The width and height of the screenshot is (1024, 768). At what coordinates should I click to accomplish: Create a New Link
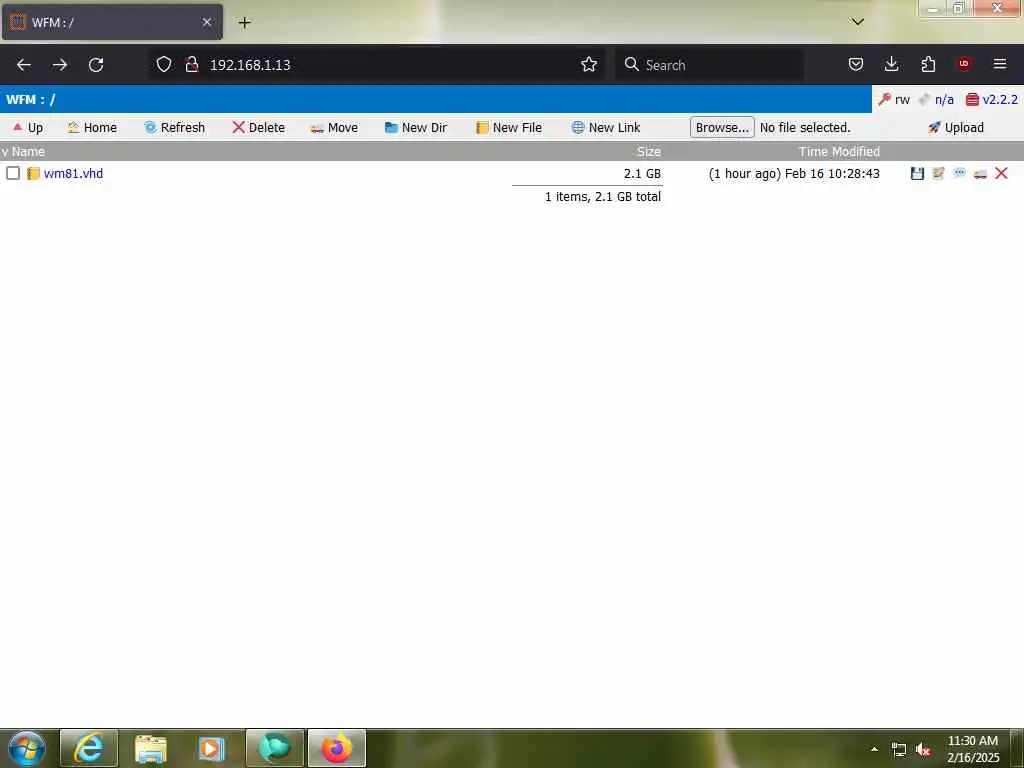tap(606, 127)
